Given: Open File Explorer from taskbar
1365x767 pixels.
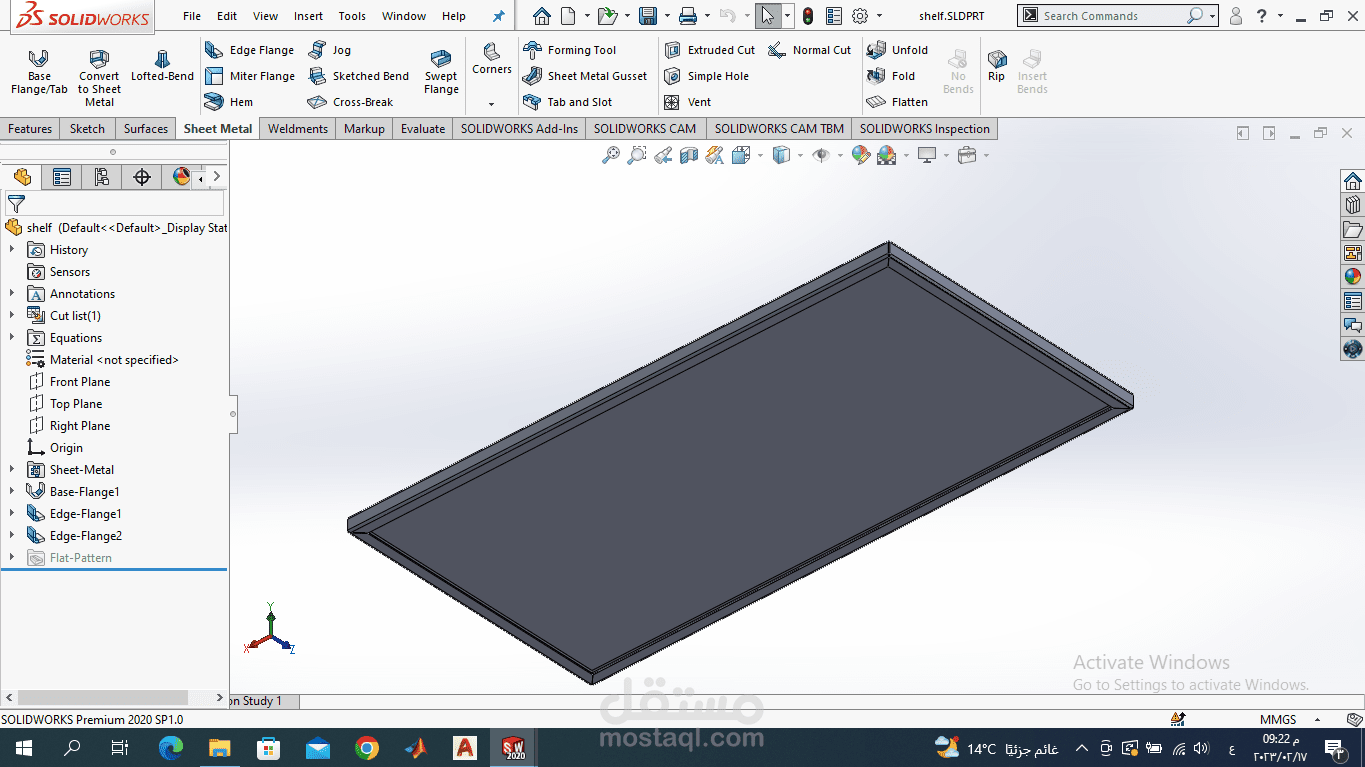Looking at the screenshot, I should click(x=220, y=747).
